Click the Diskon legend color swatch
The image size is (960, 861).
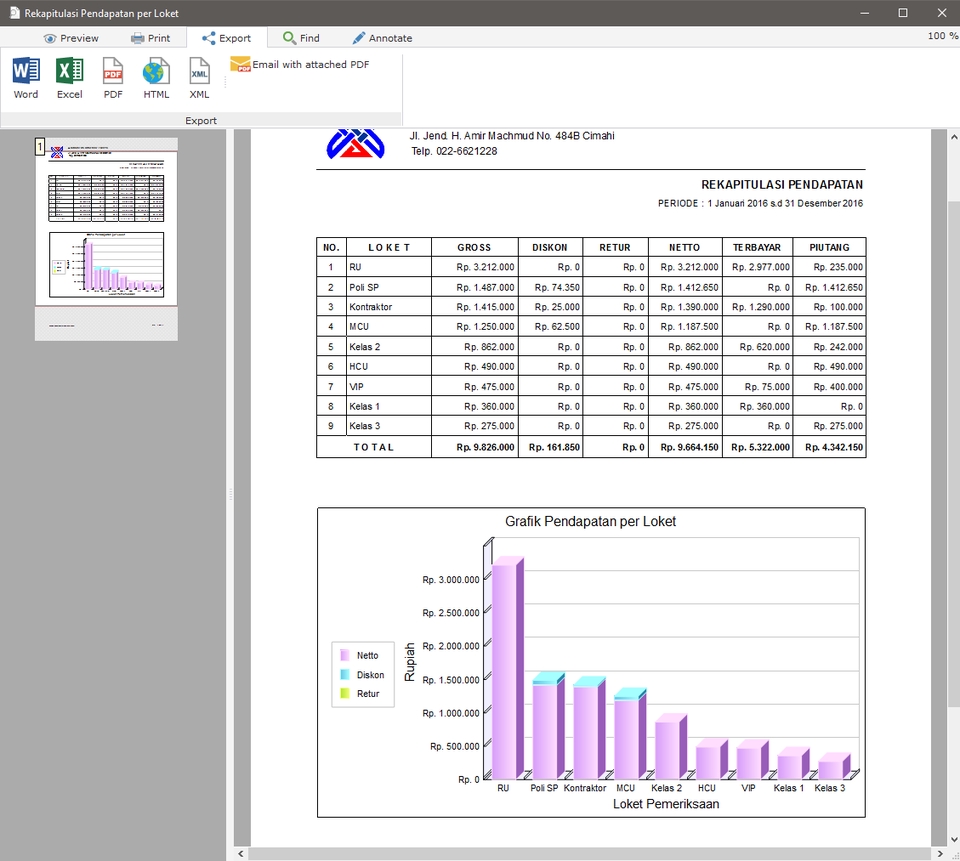345,674
